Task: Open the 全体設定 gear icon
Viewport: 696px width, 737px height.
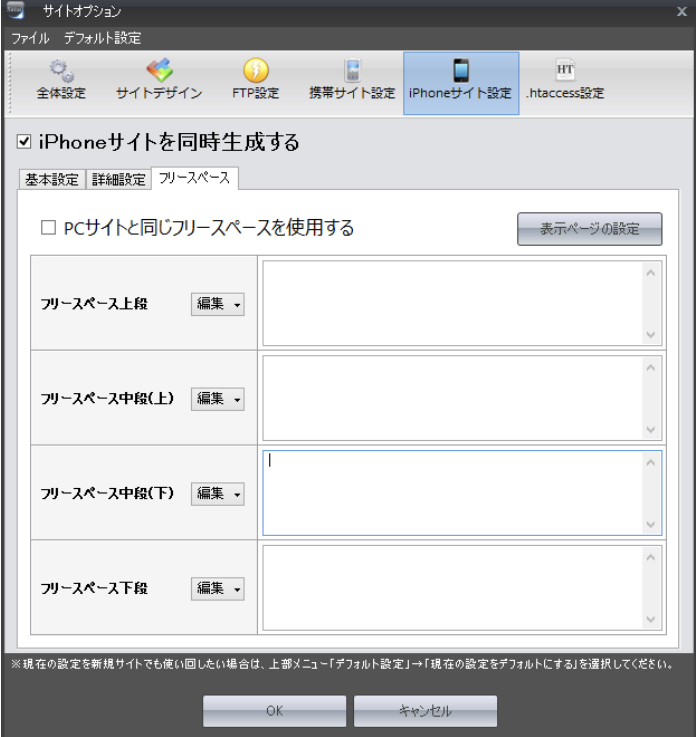Action: [61, 71]
